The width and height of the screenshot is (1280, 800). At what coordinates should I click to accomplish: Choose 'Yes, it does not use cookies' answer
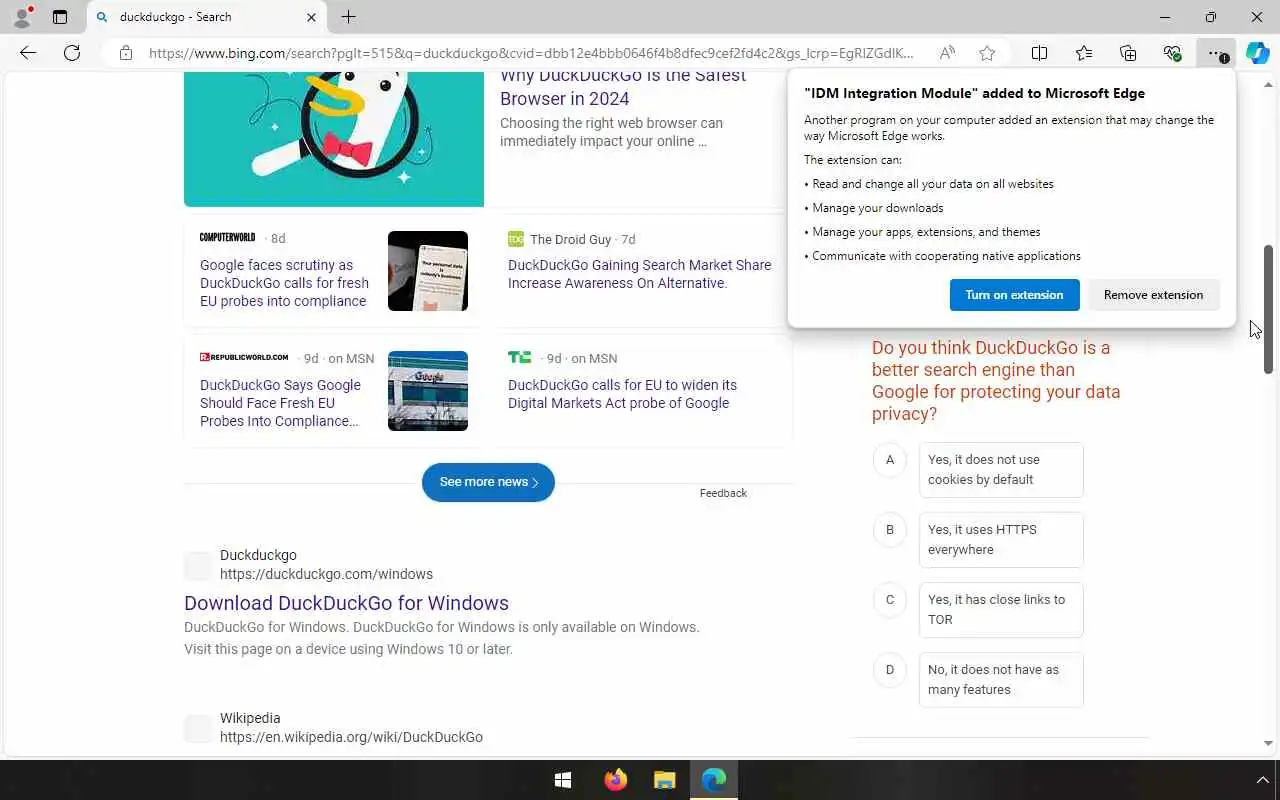pyautogui.click(x=1001, y=470)
